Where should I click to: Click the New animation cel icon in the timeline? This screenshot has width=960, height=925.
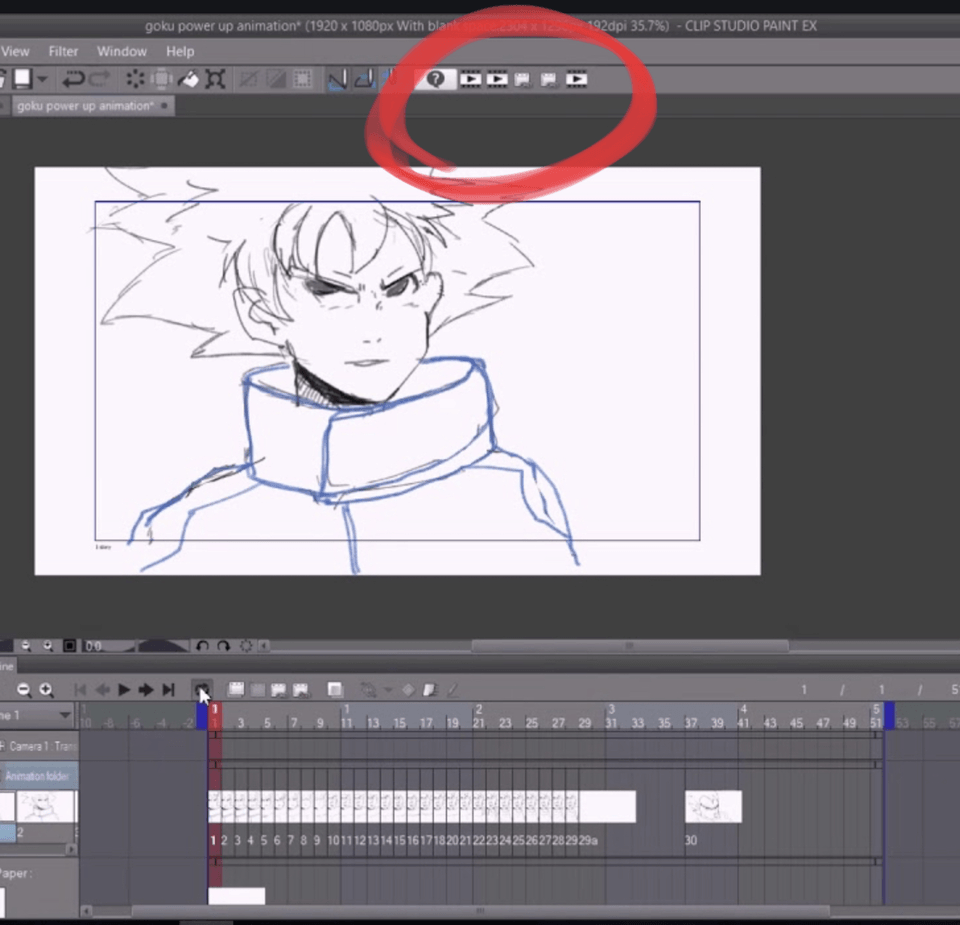coord(237,690)
